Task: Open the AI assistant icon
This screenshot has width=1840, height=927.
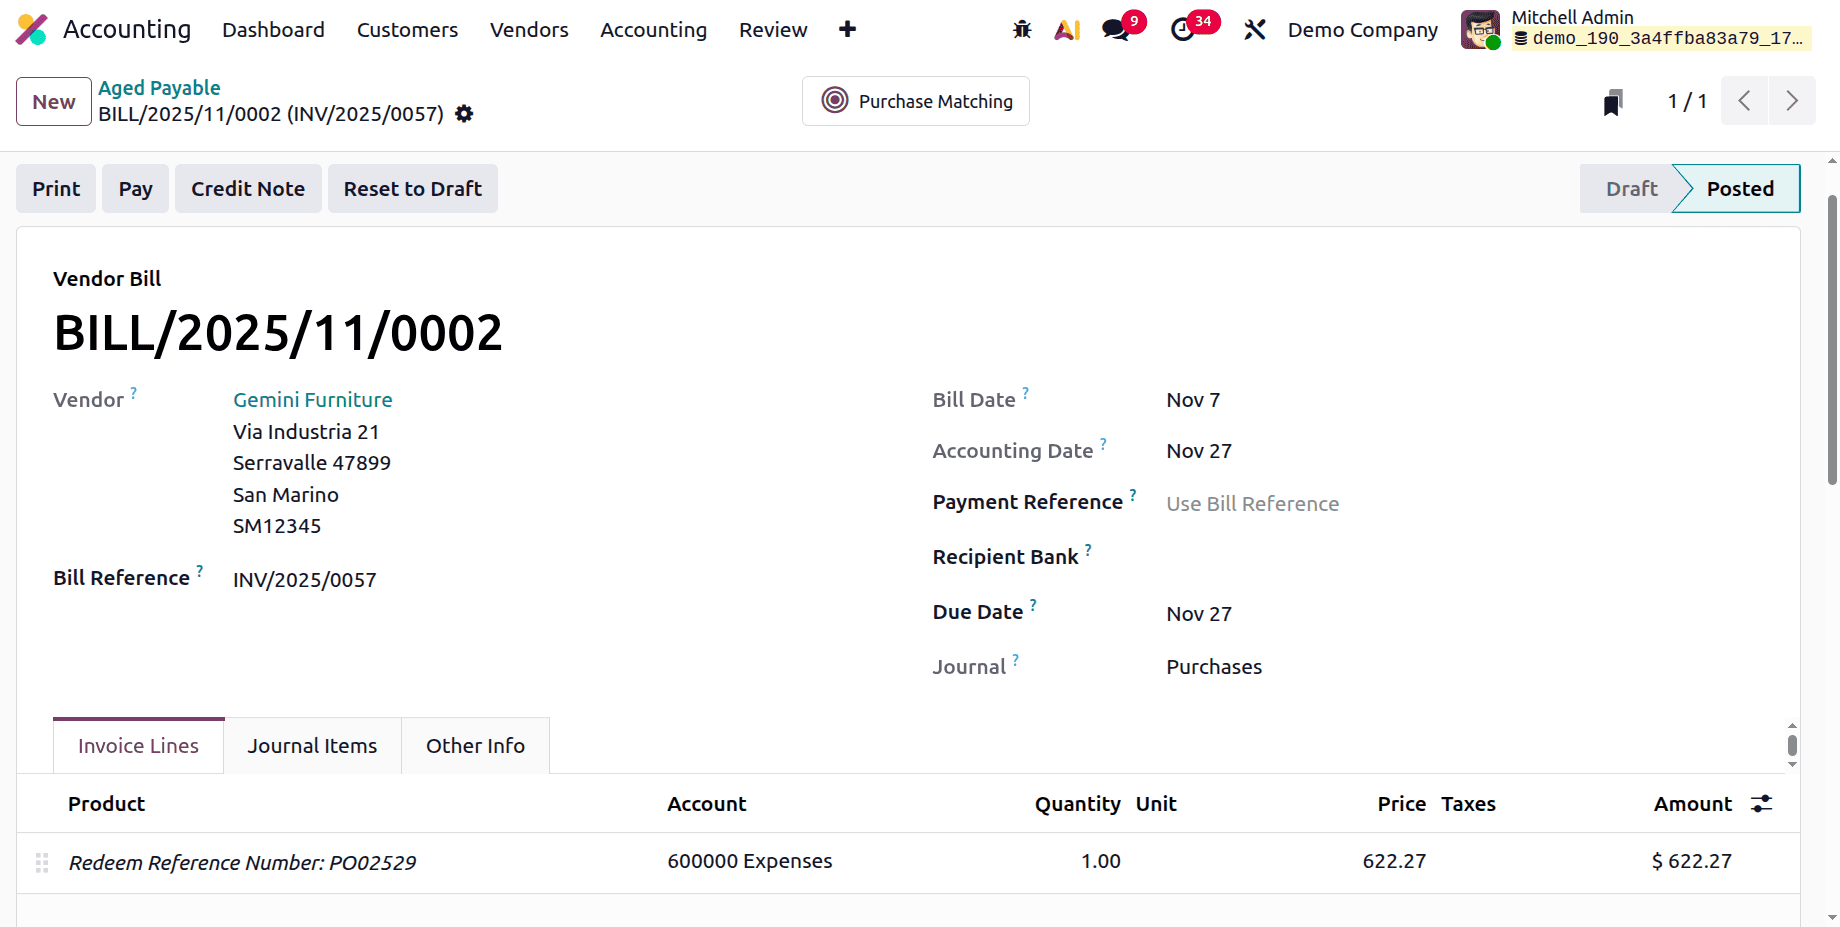Action: (x=1067, y=30)
